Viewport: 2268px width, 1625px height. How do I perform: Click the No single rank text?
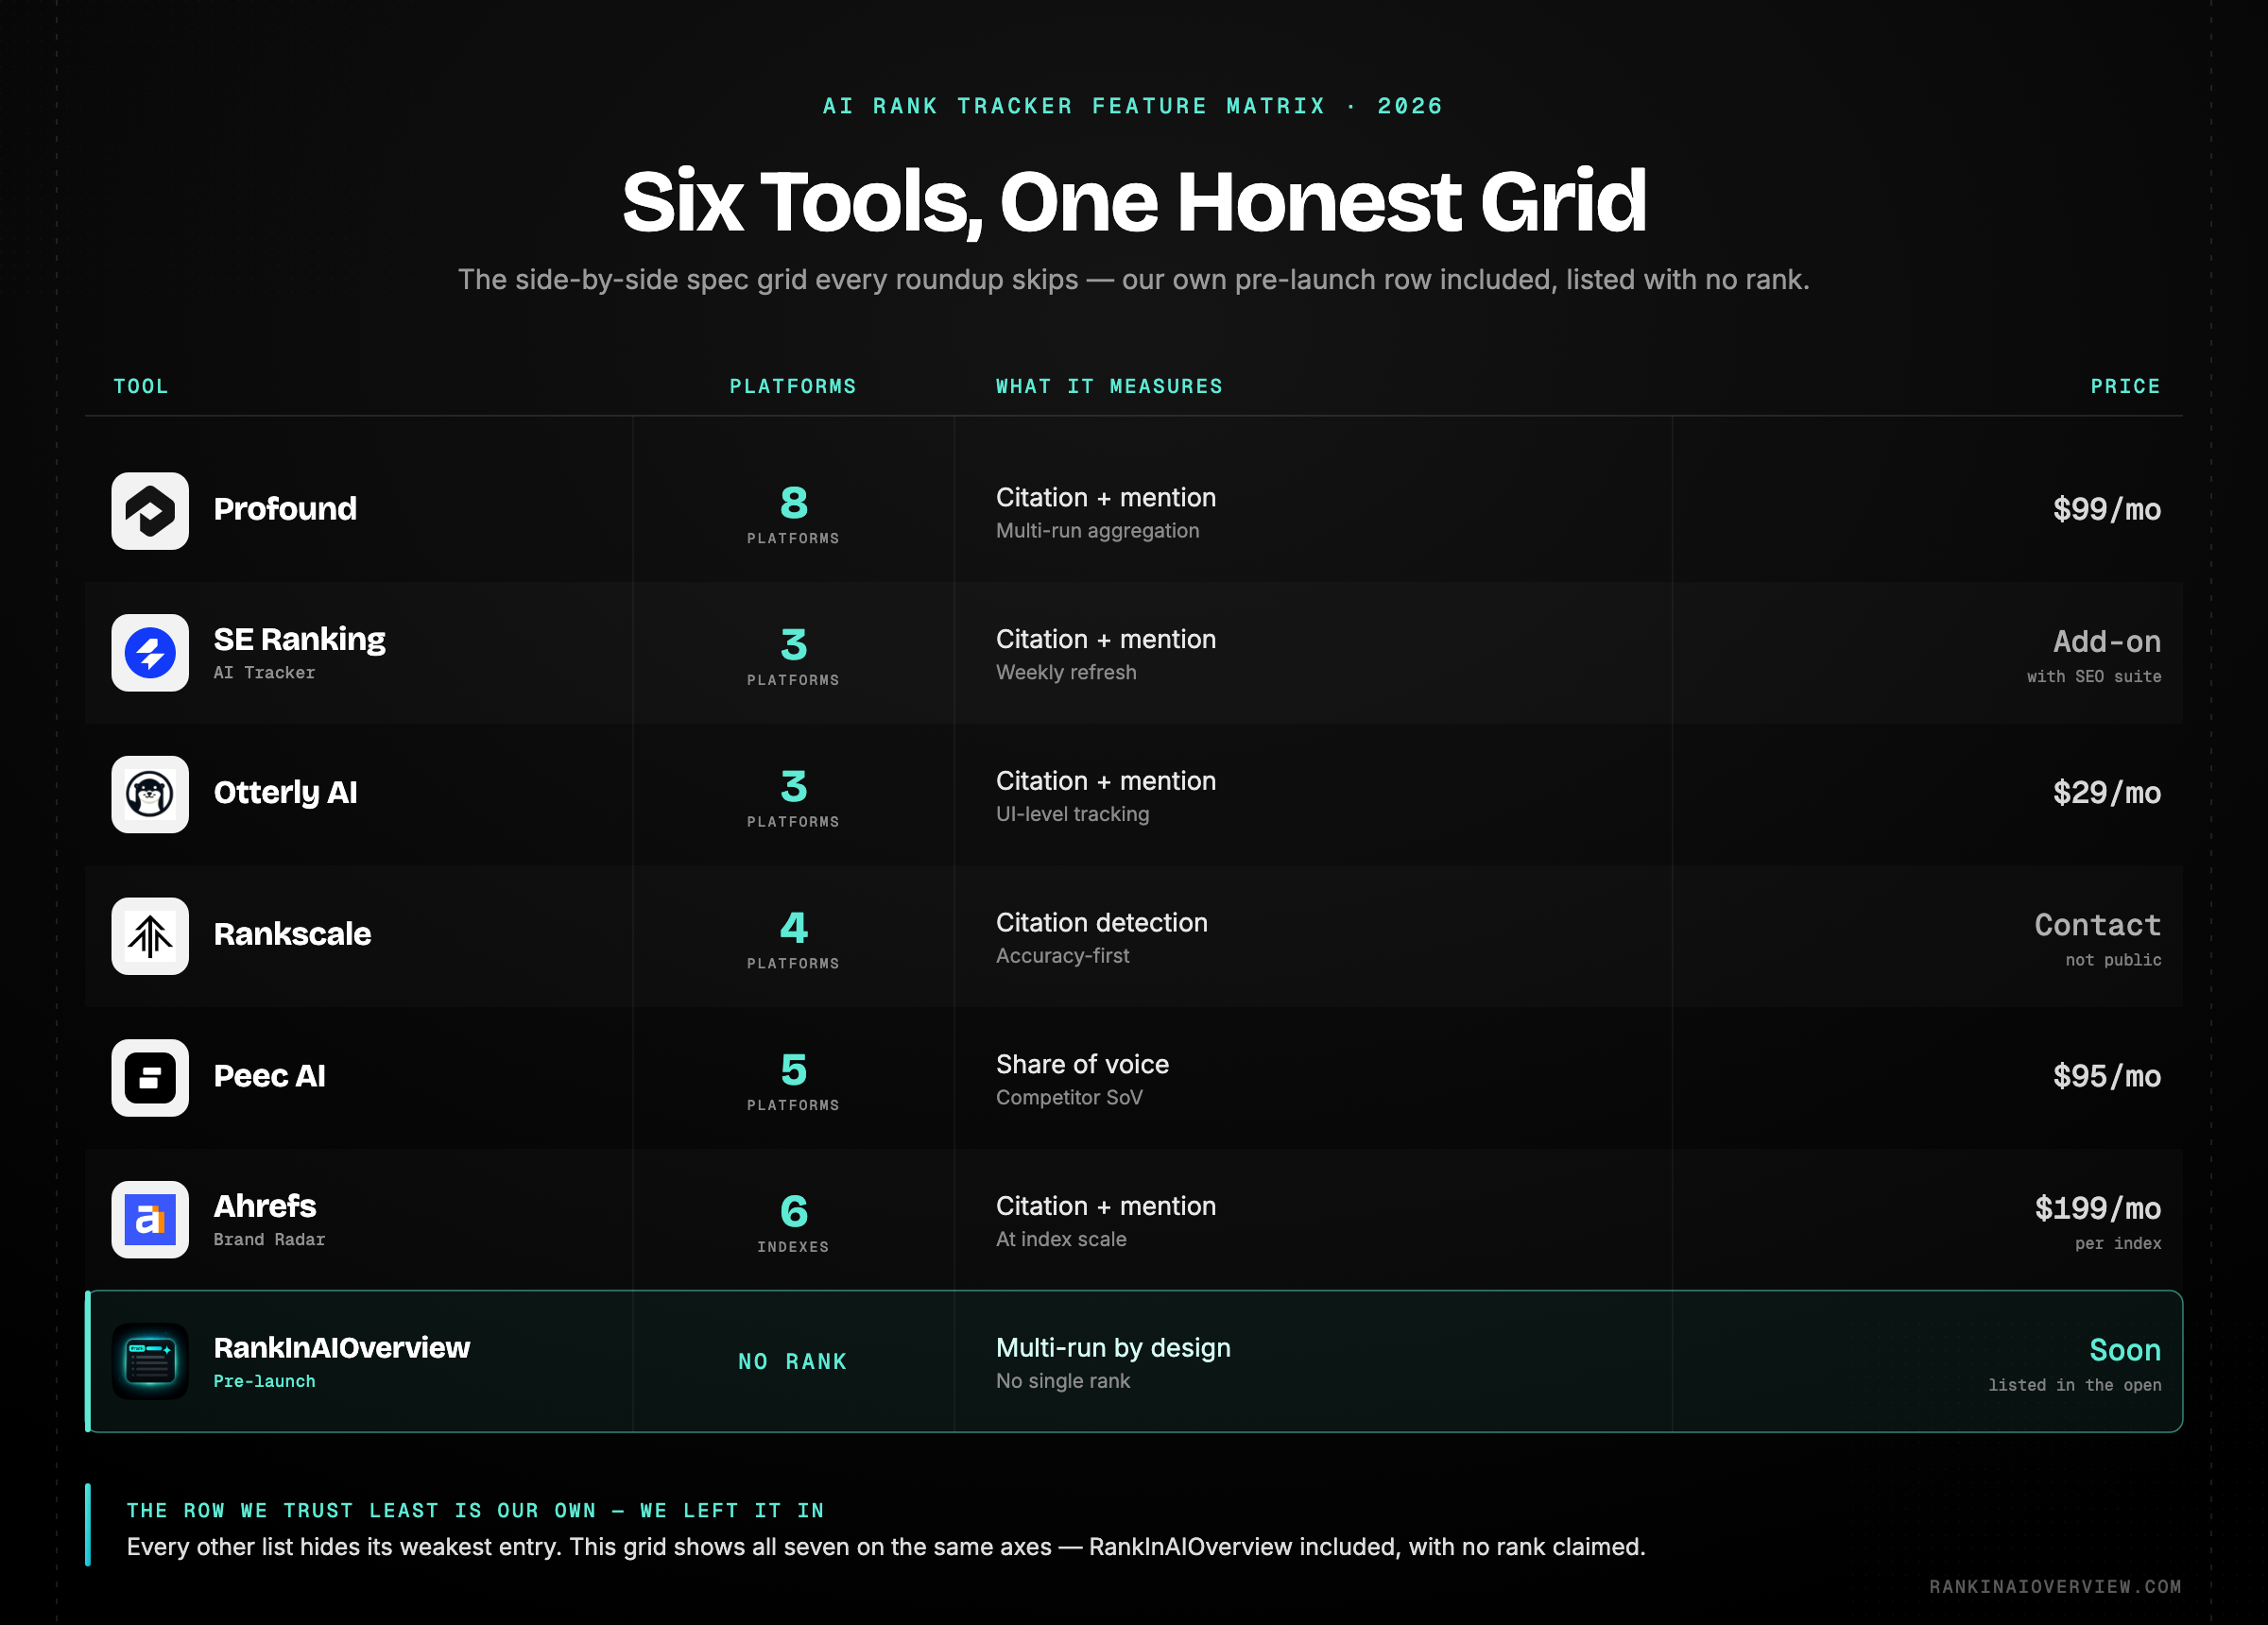(1062, 1381)
